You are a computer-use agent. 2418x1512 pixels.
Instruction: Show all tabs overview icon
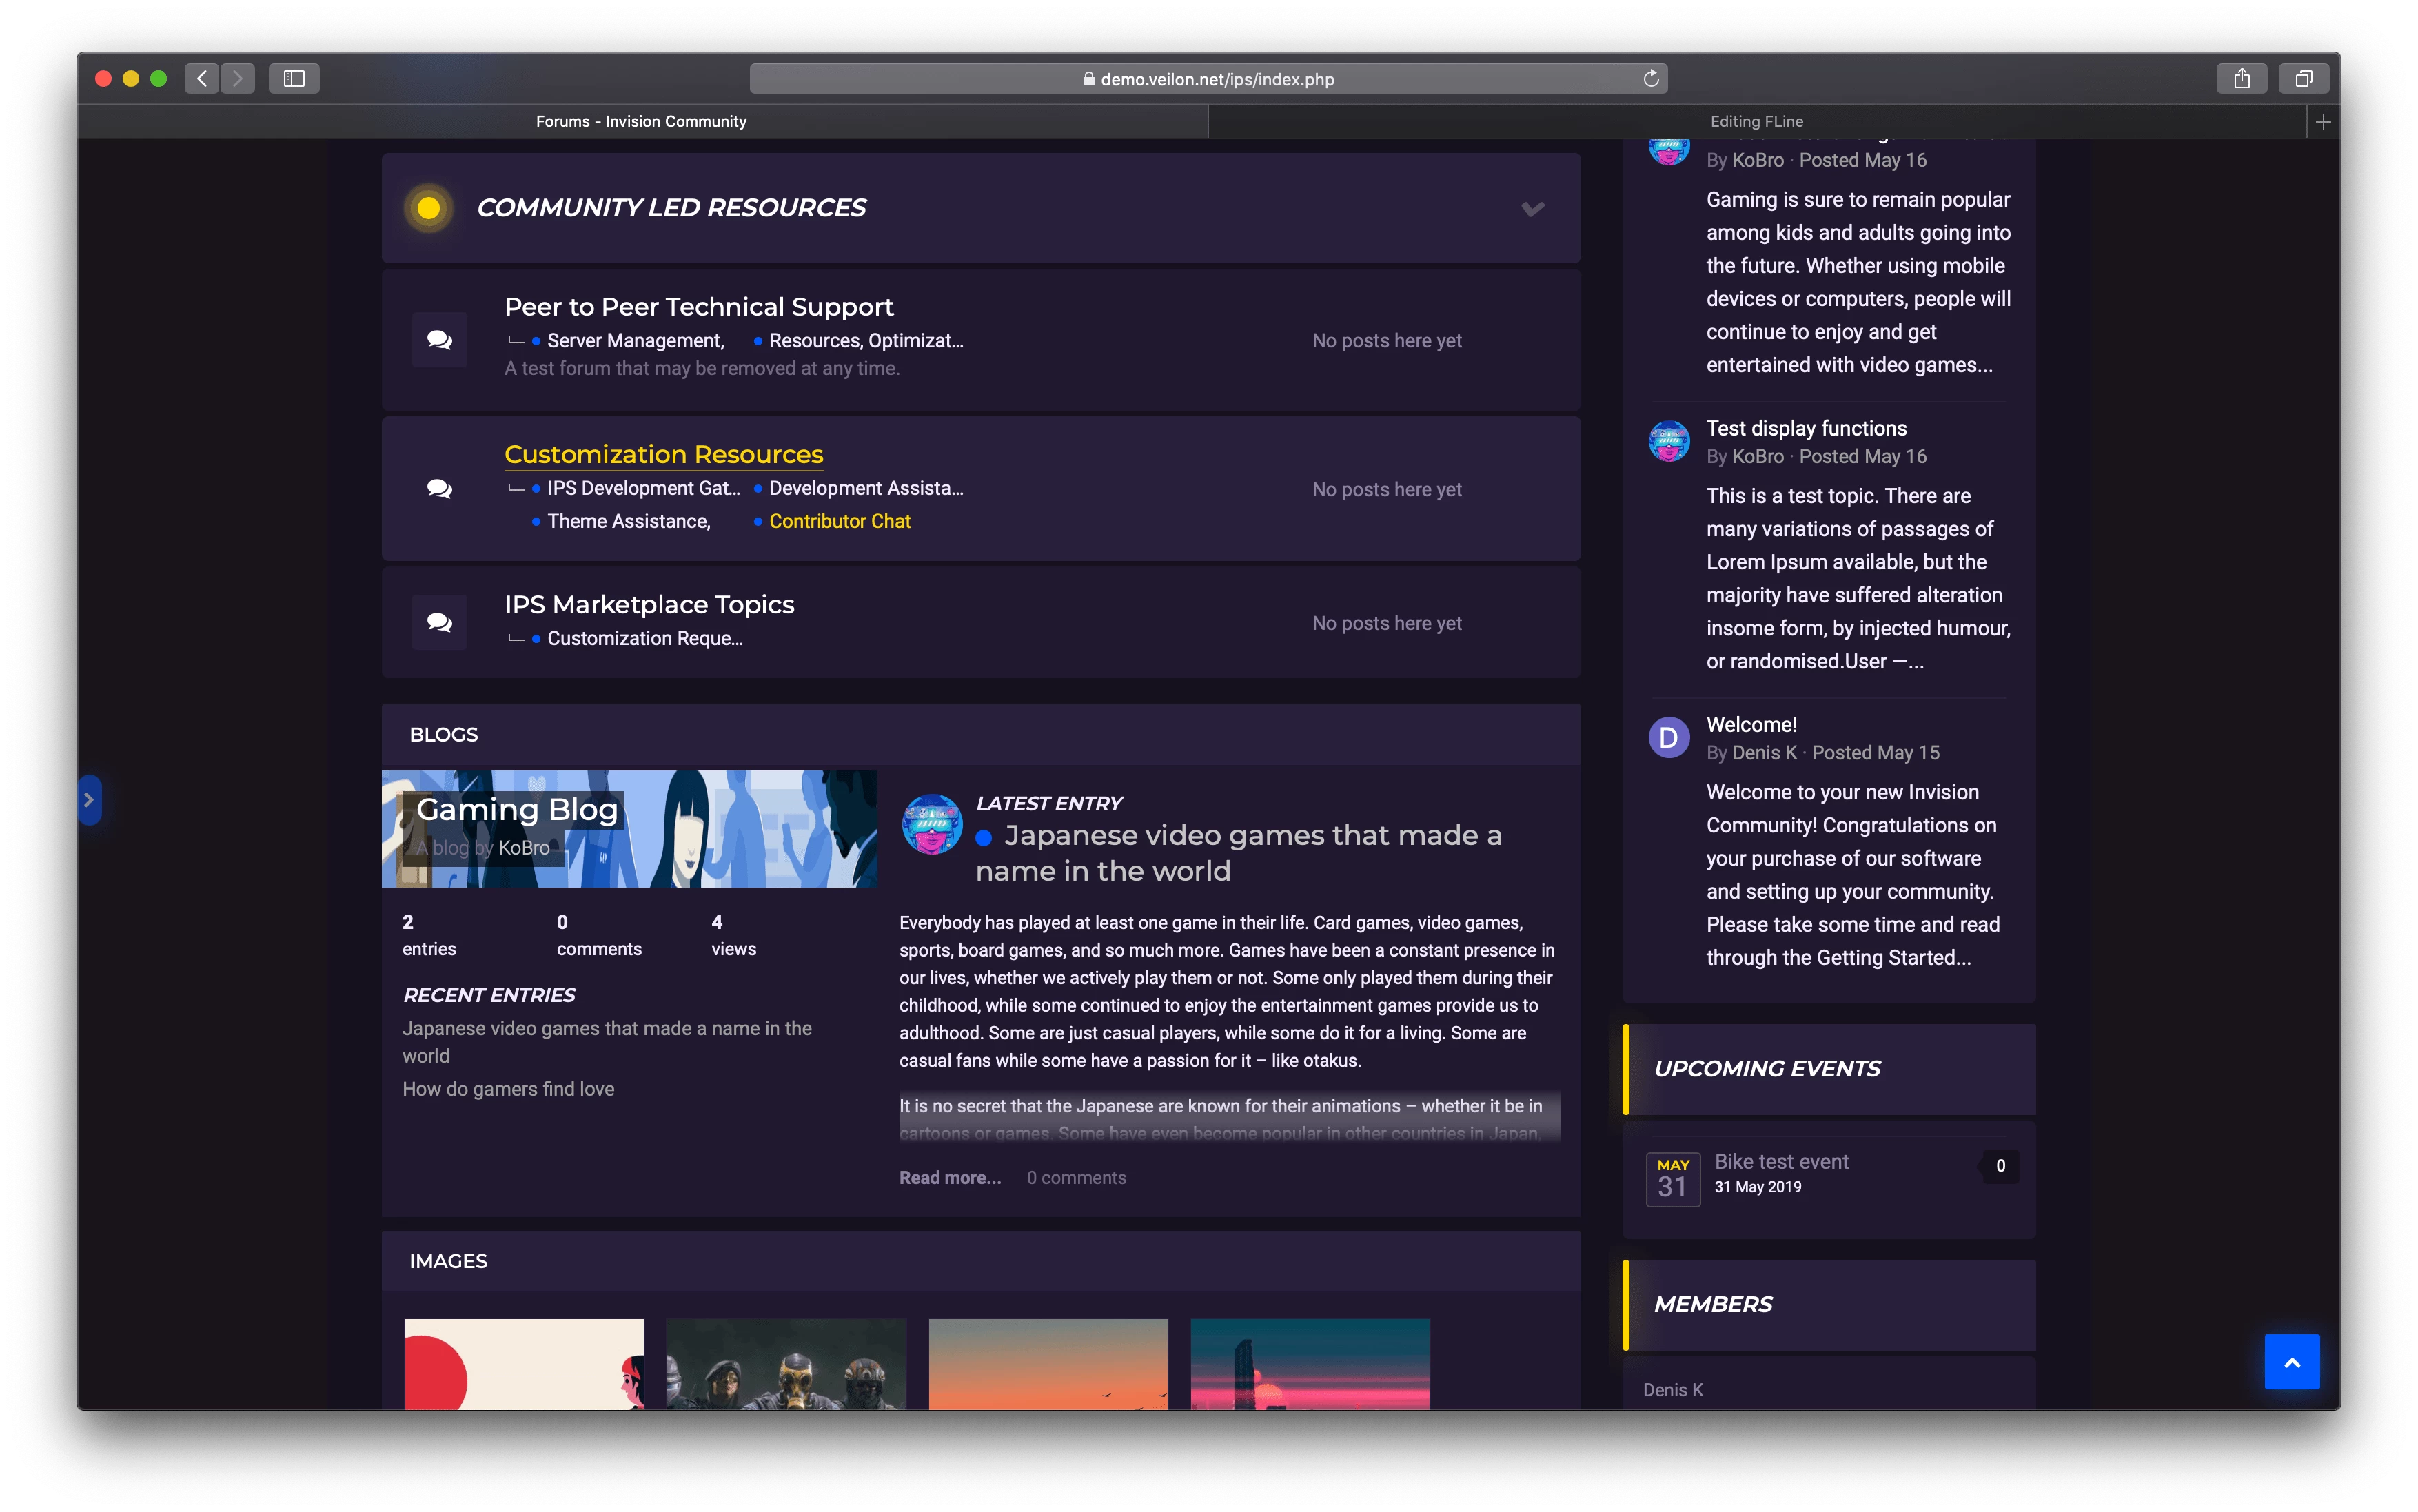(2304, 78)
